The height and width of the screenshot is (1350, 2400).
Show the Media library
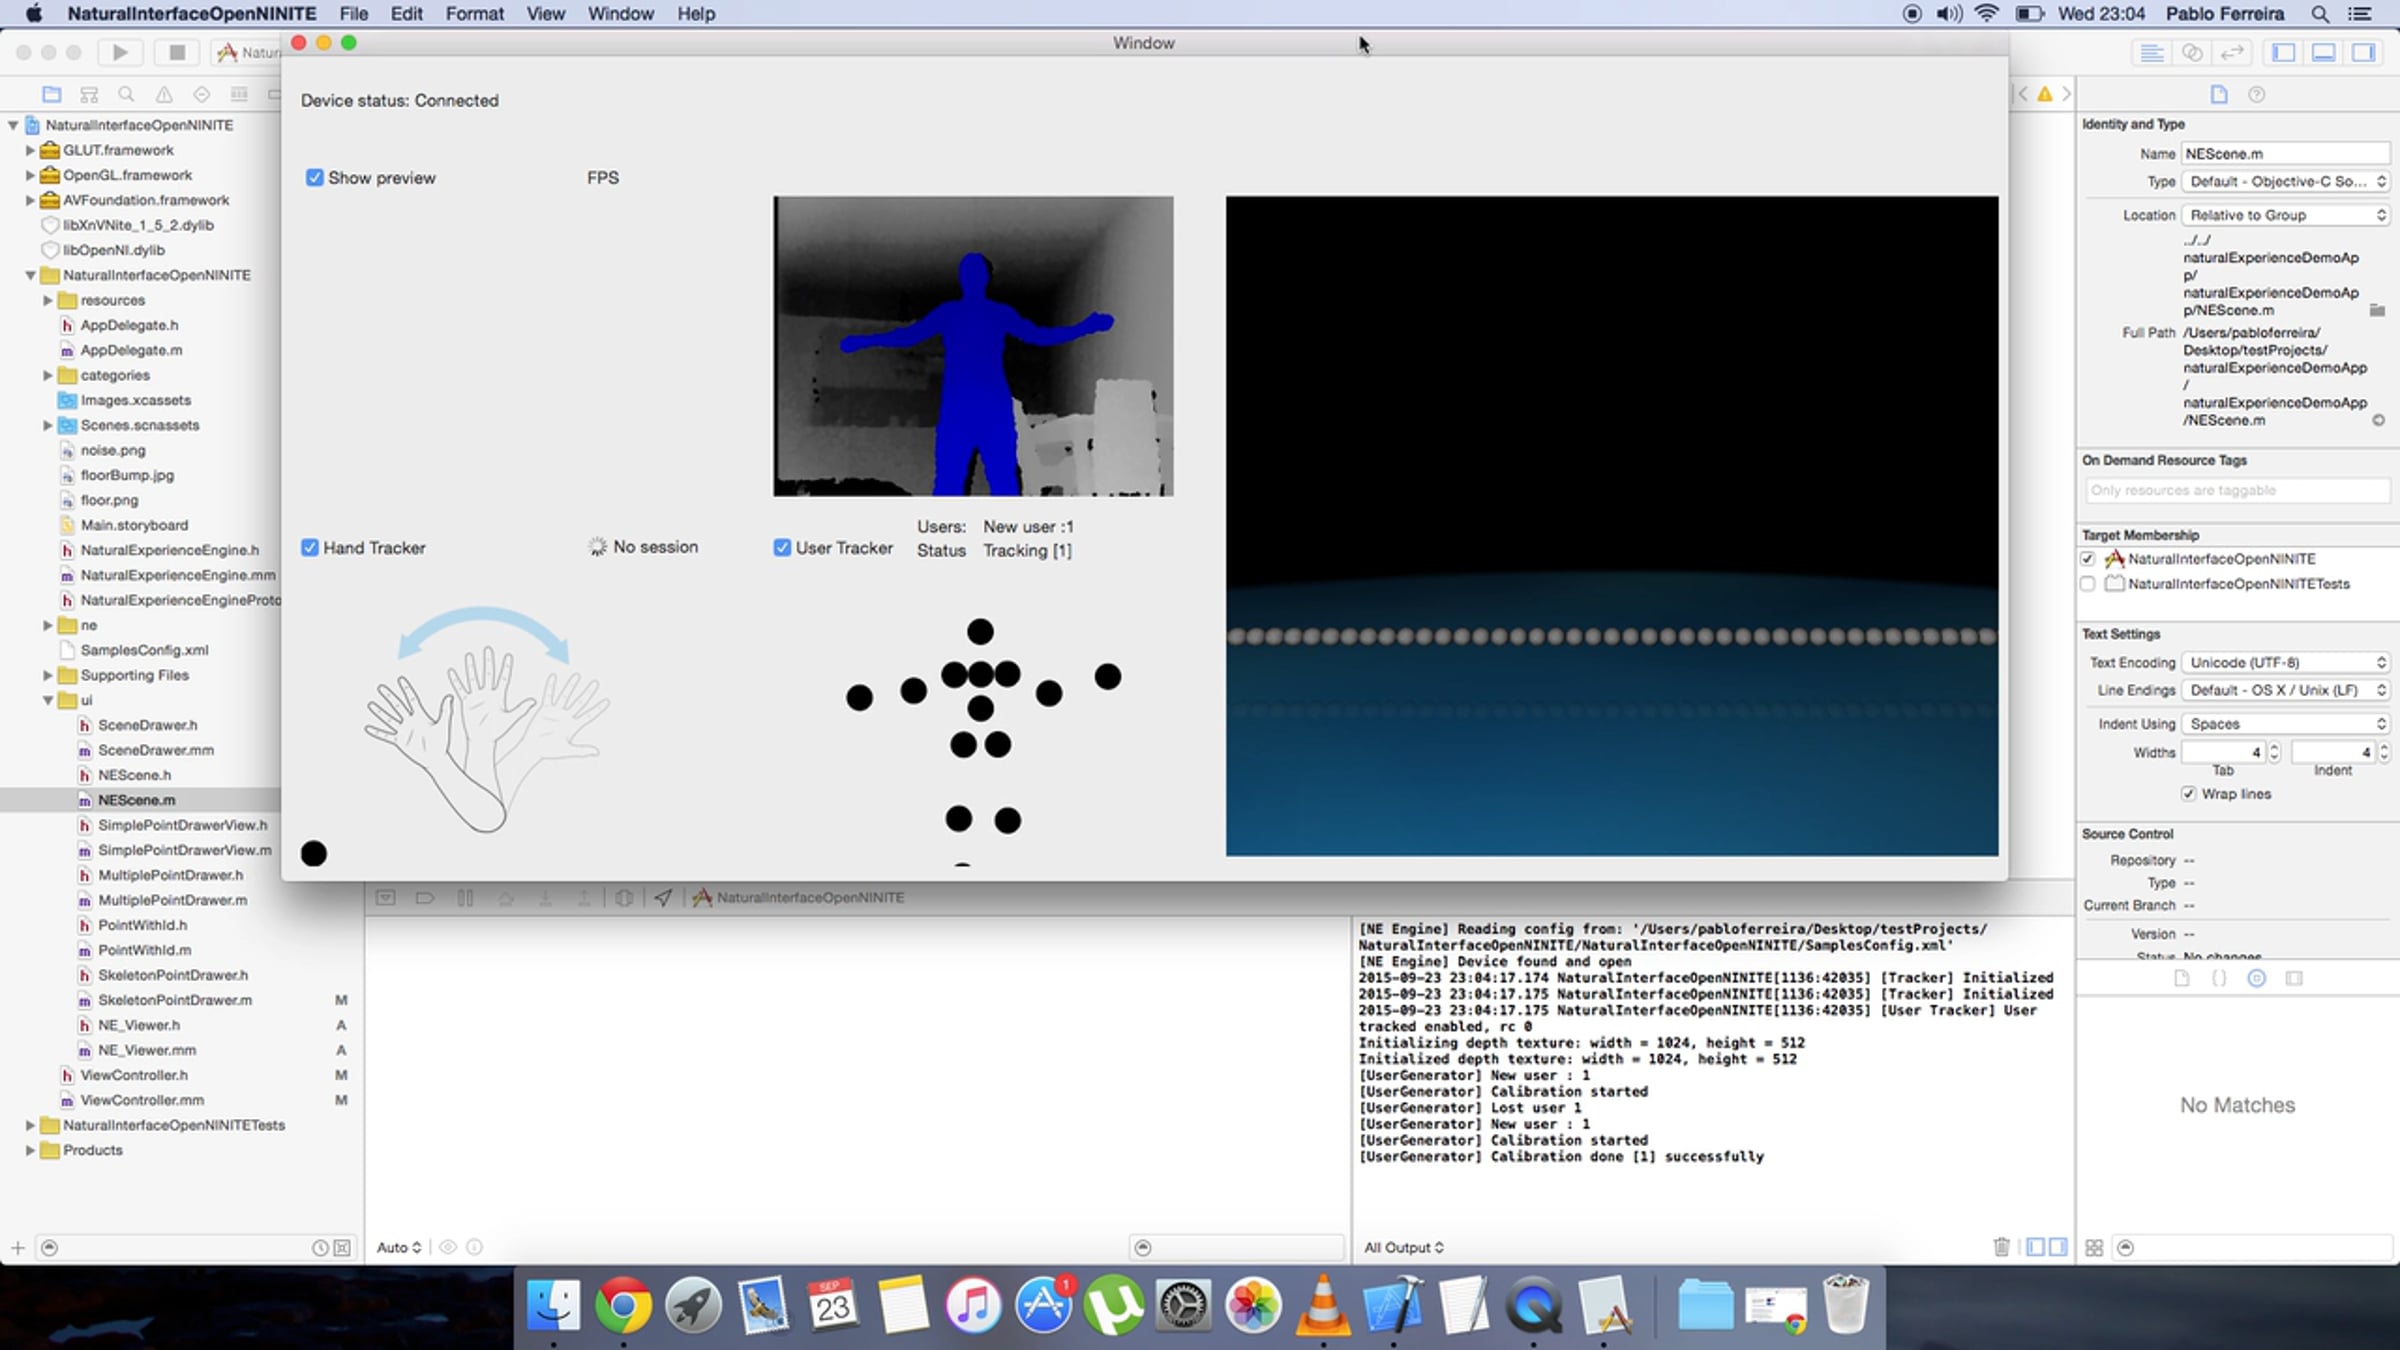pyautogui.click(x=2294, y=978)
